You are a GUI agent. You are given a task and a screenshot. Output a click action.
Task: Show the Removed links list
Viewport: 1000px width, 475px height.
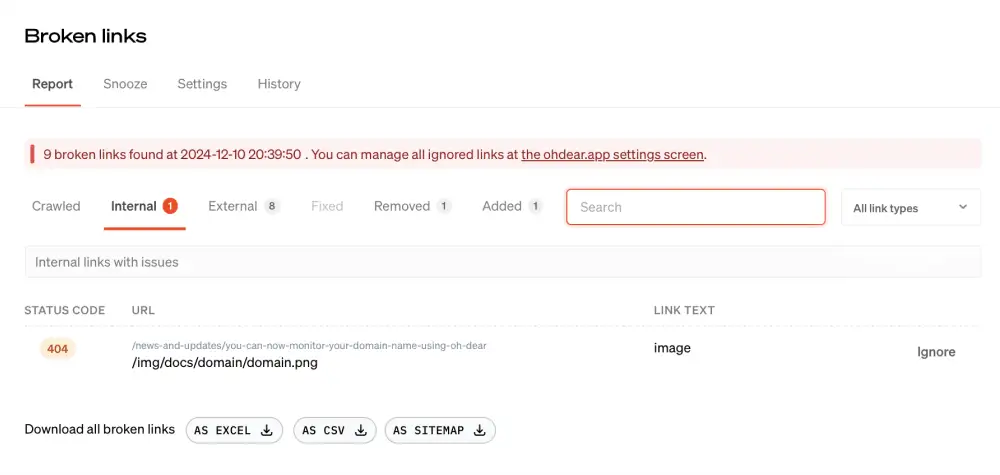pyautogui.click(x=402, y=206)
